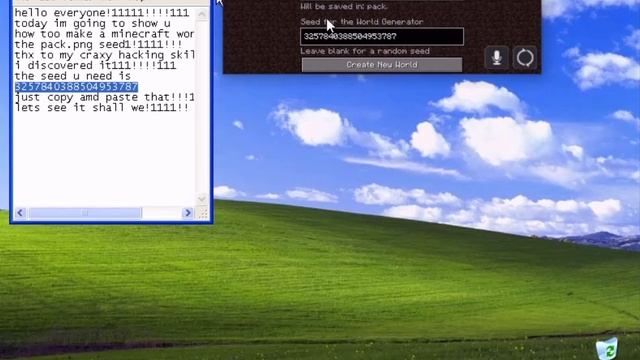Click the line starting "thx to my craxy hacking"

point(105,55)
